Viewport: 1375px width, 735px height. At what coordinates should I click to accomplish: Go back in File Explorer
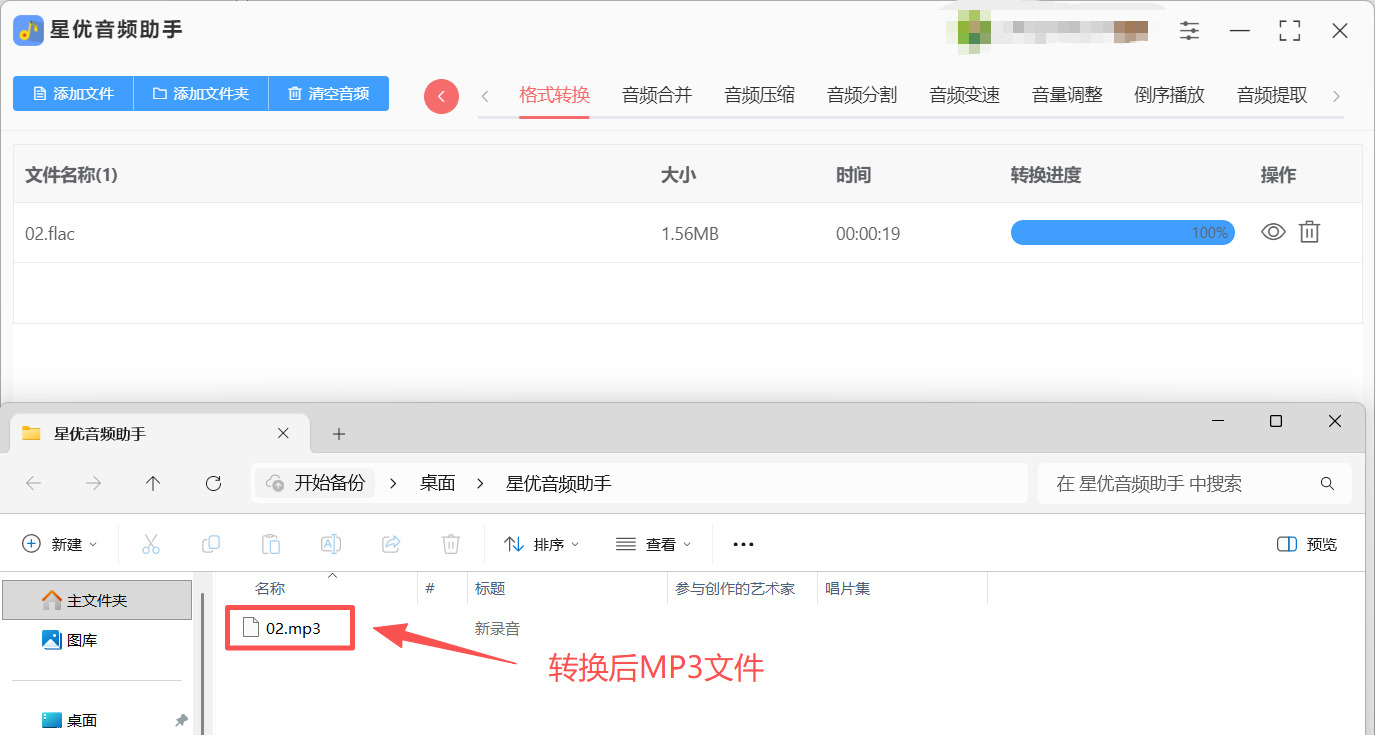tap(33, 483)
